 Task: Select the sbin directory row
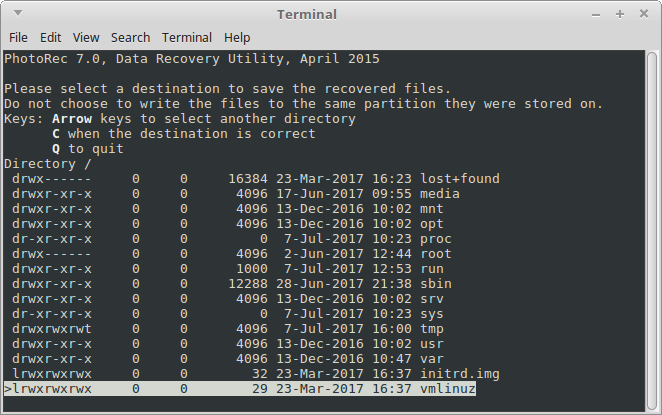pyautogui.click(x=231, y=284)
